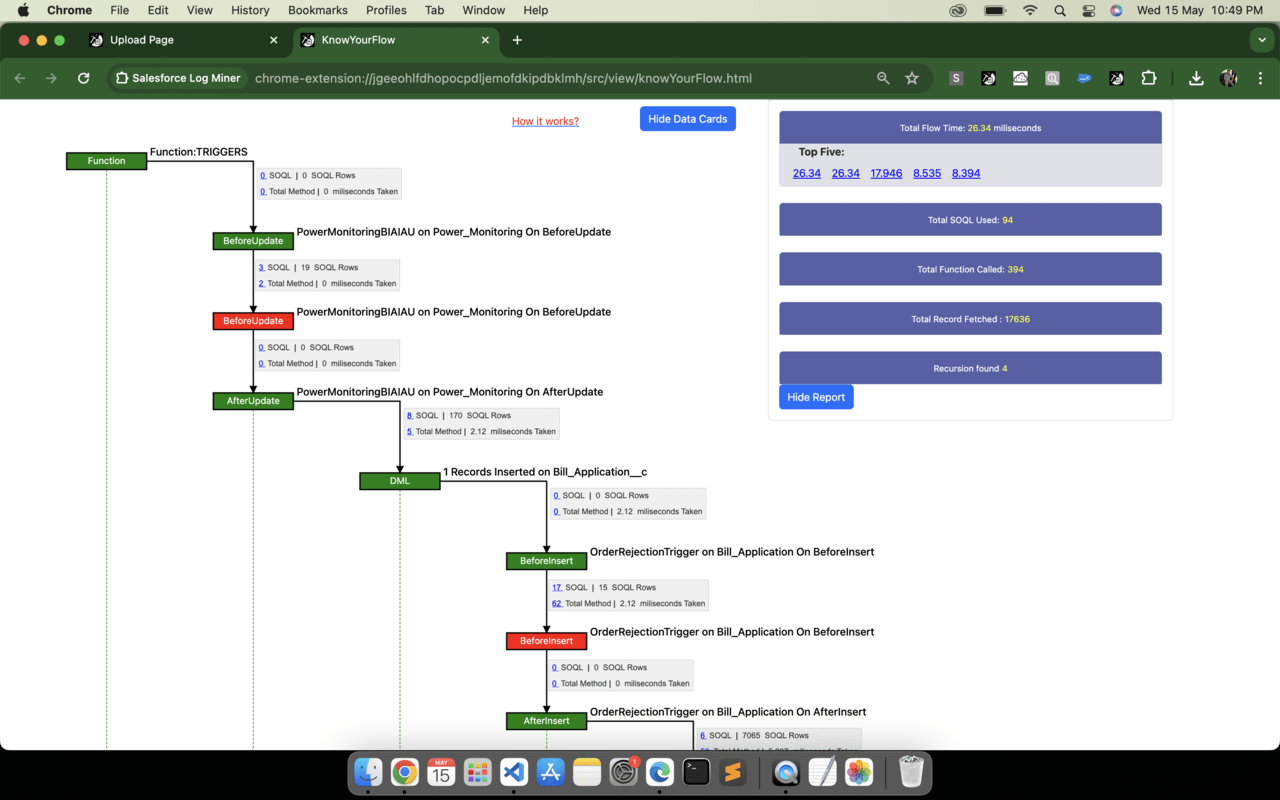
Task: Open the Bookmarks menu in the menu bar
Action: point(317,10)
